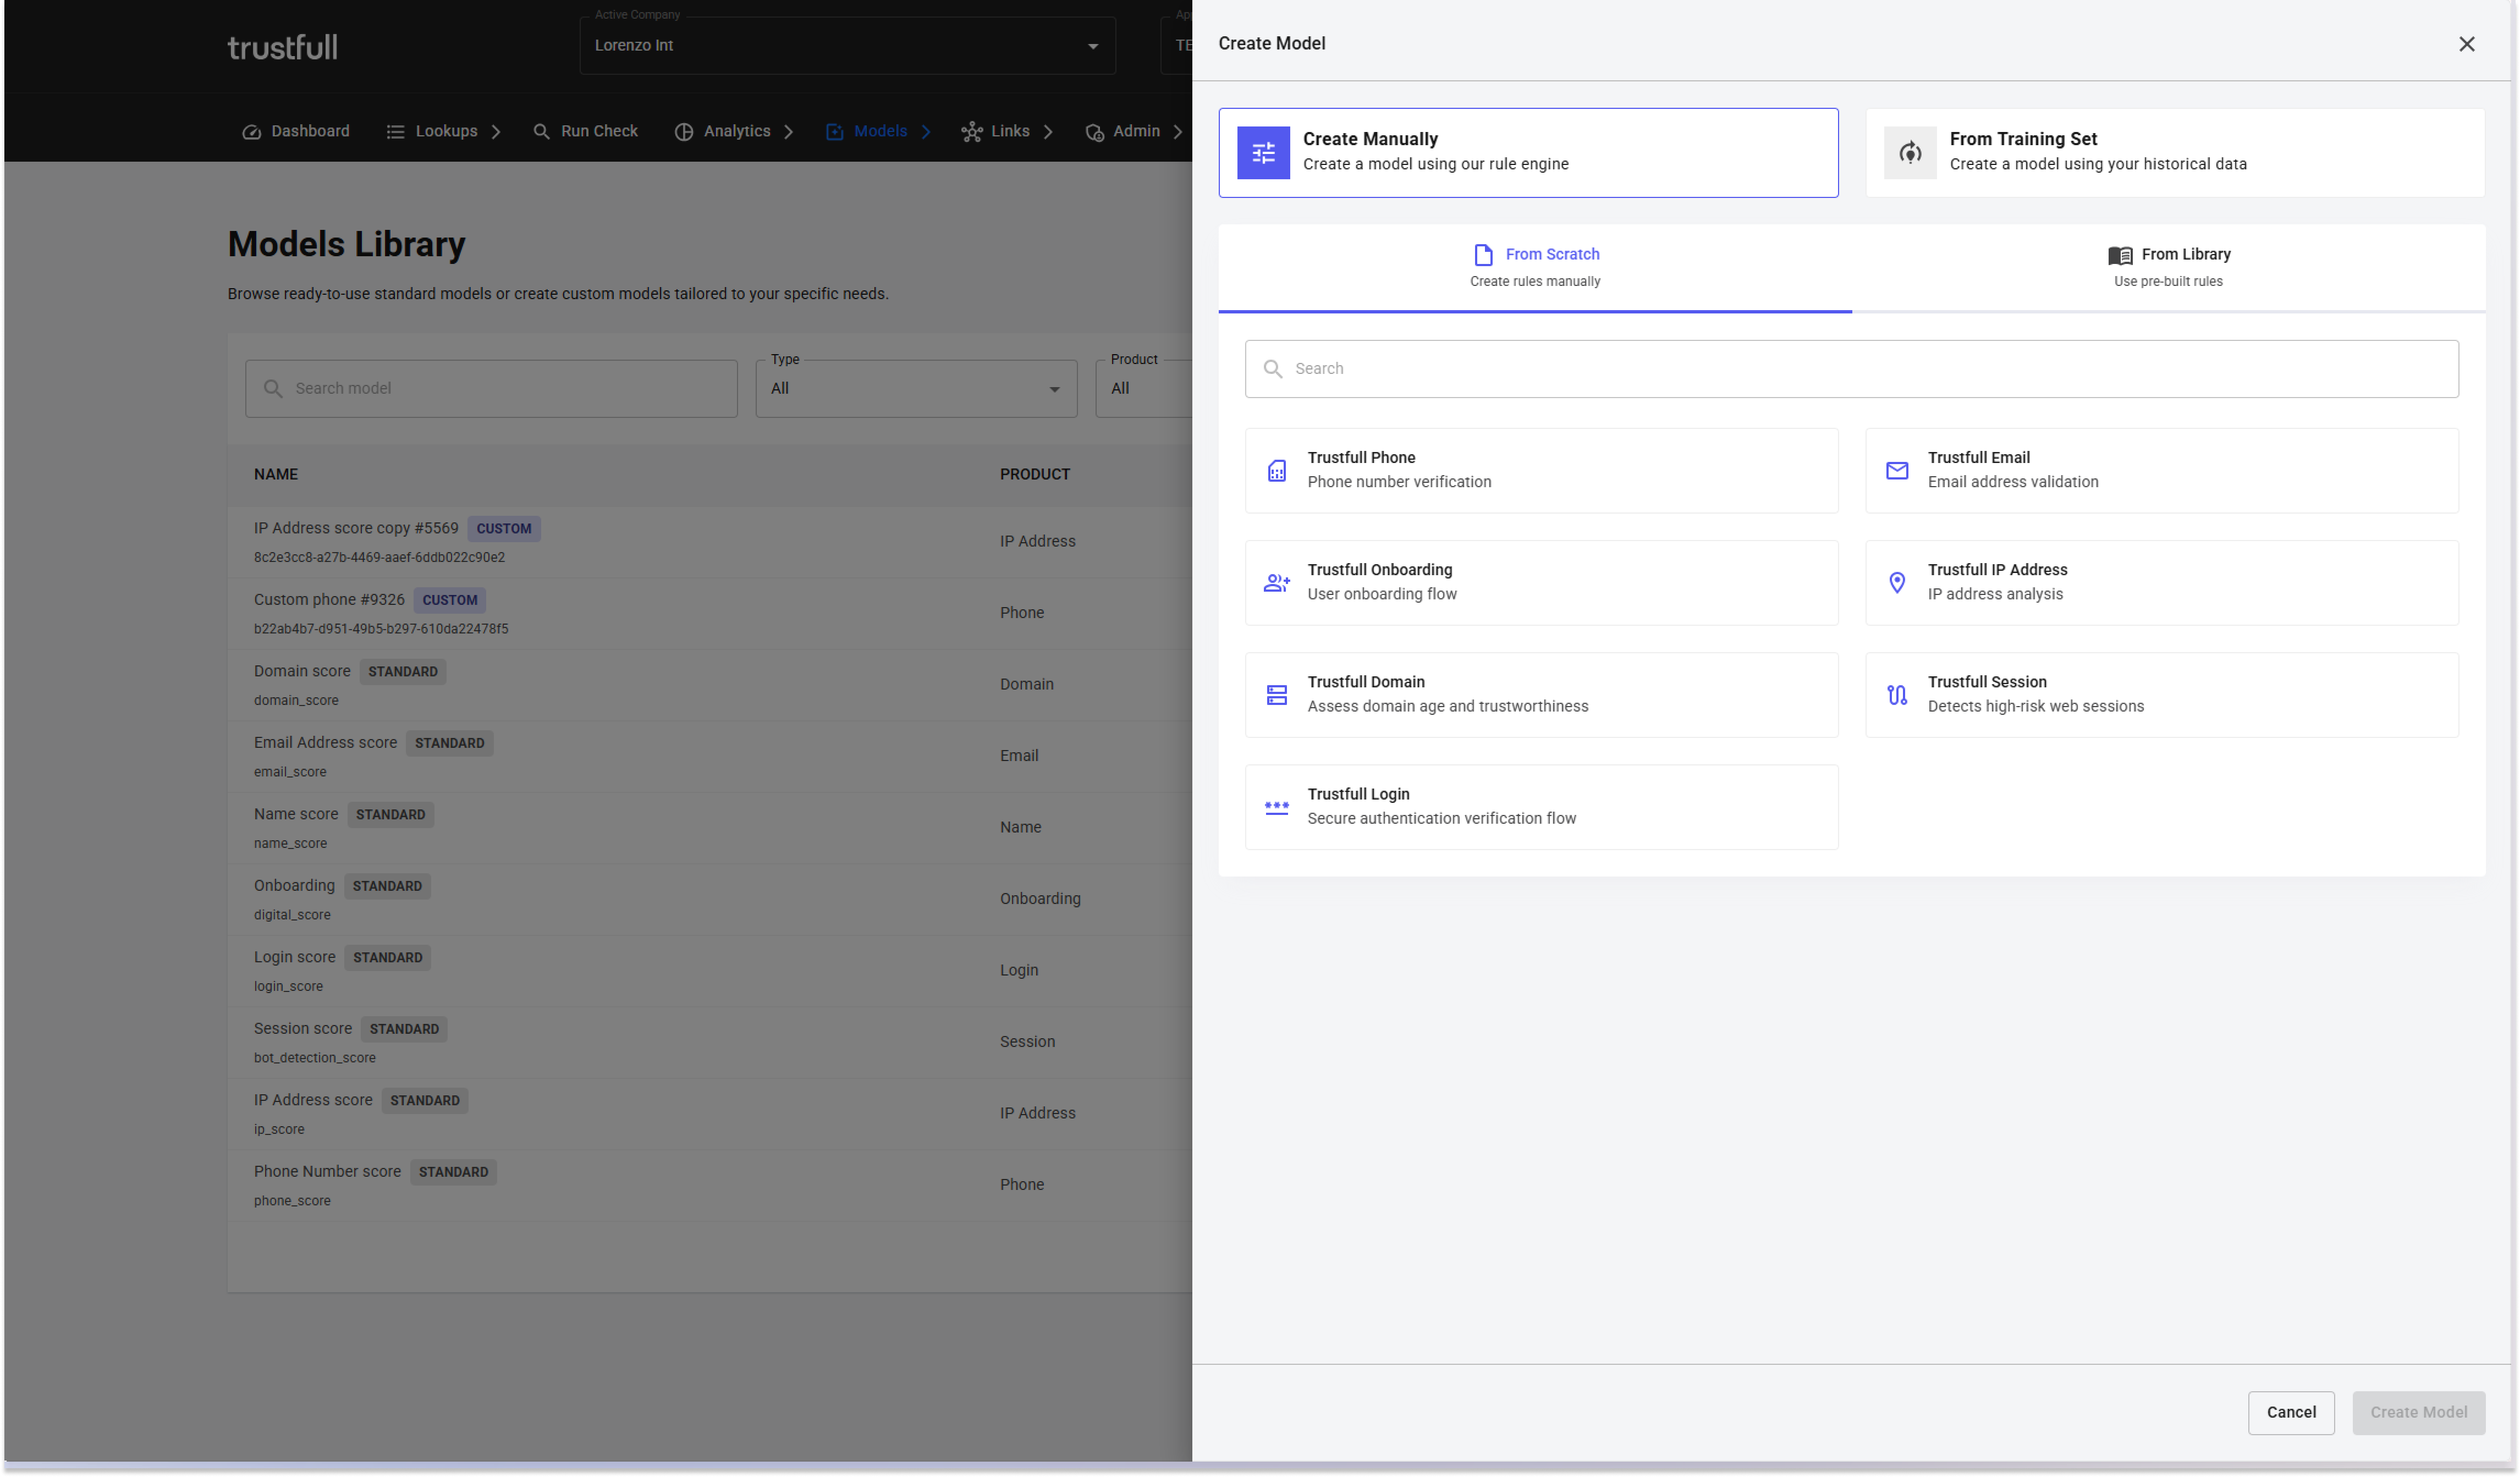2520x1477 pixels.
Task: Select the From Training Set option card
Action: tap(2174, 153)
